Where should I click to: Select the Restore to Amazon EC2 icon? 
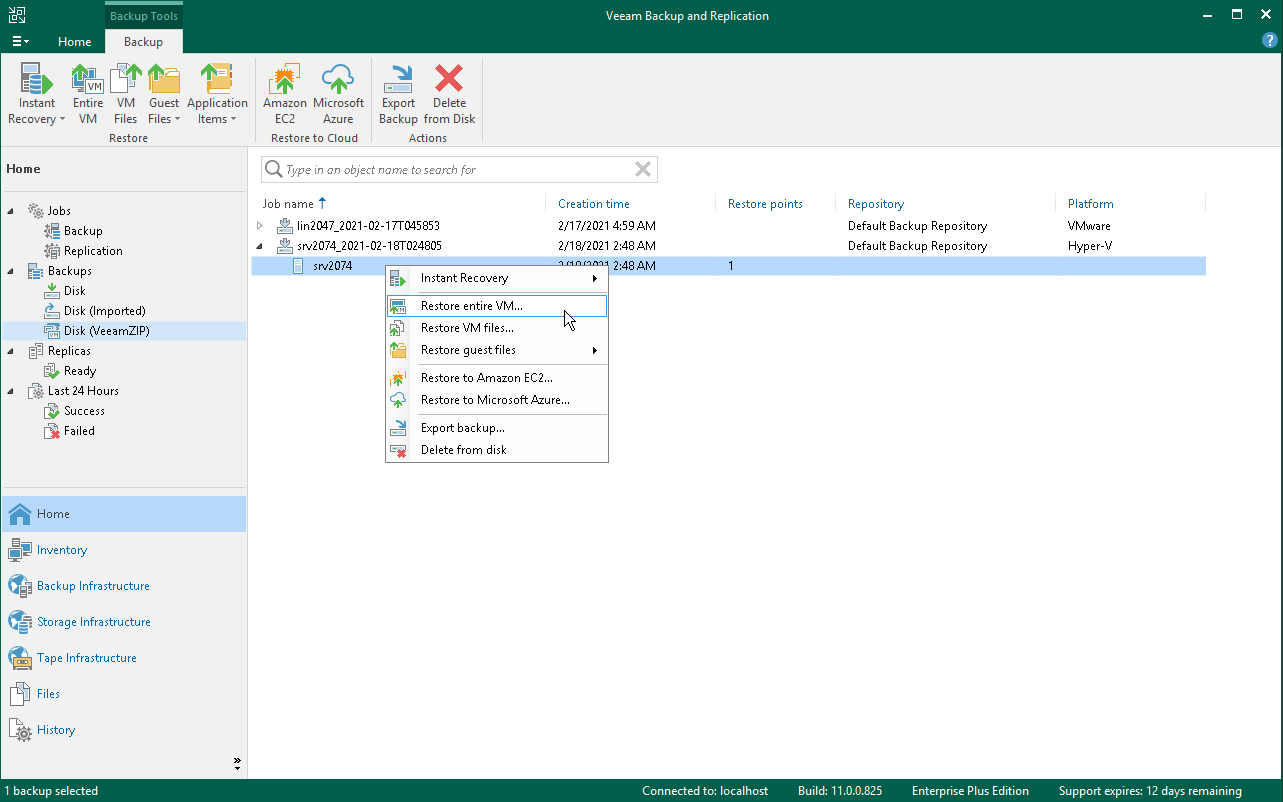click(x=284, y=92)
